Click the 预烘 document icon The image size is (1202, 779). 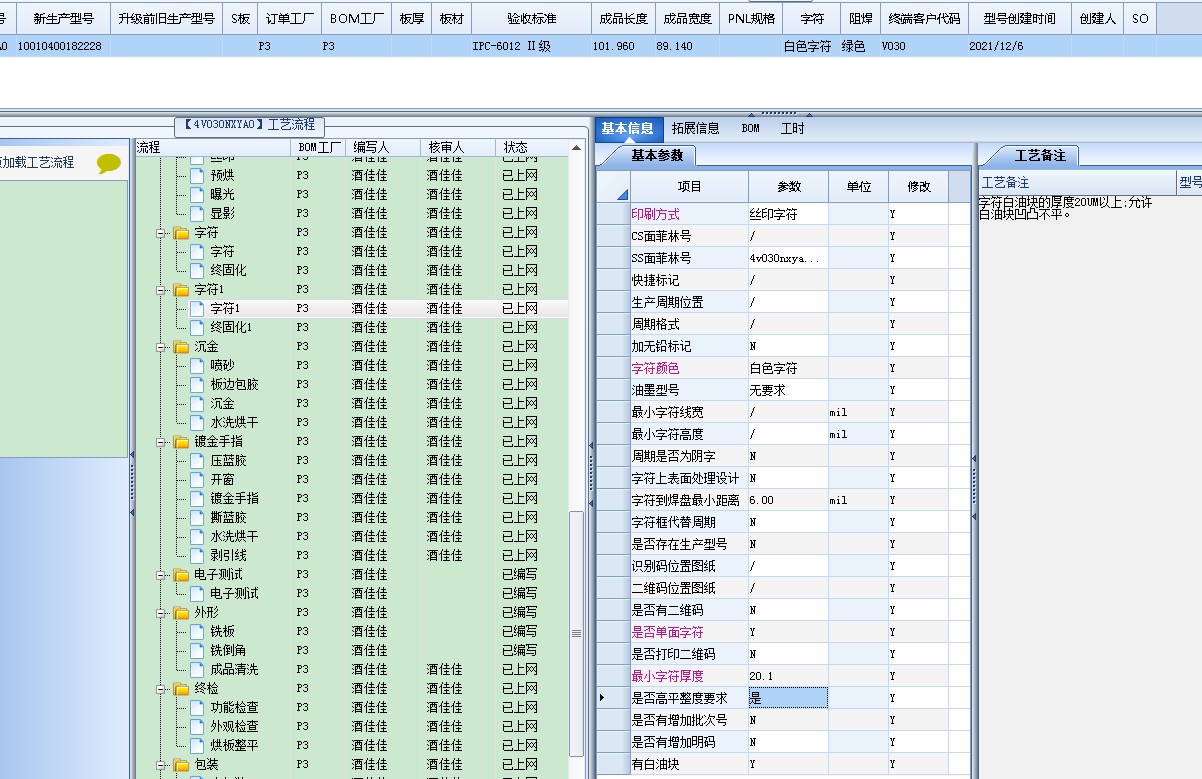pyautogui.click(x=197, y=175)
